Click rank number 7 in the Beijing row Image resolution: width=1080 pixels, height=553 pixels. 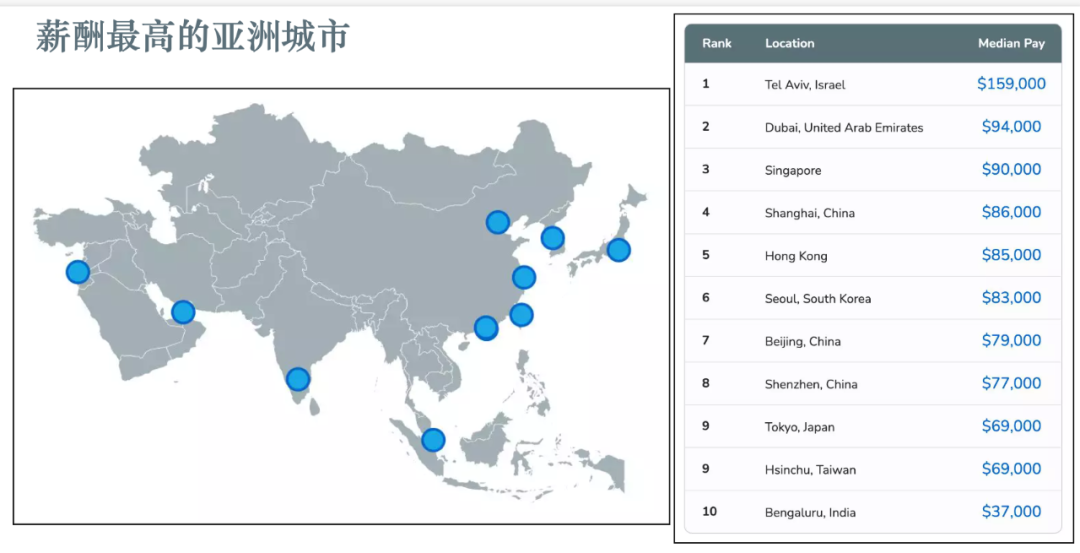[705, 340]
